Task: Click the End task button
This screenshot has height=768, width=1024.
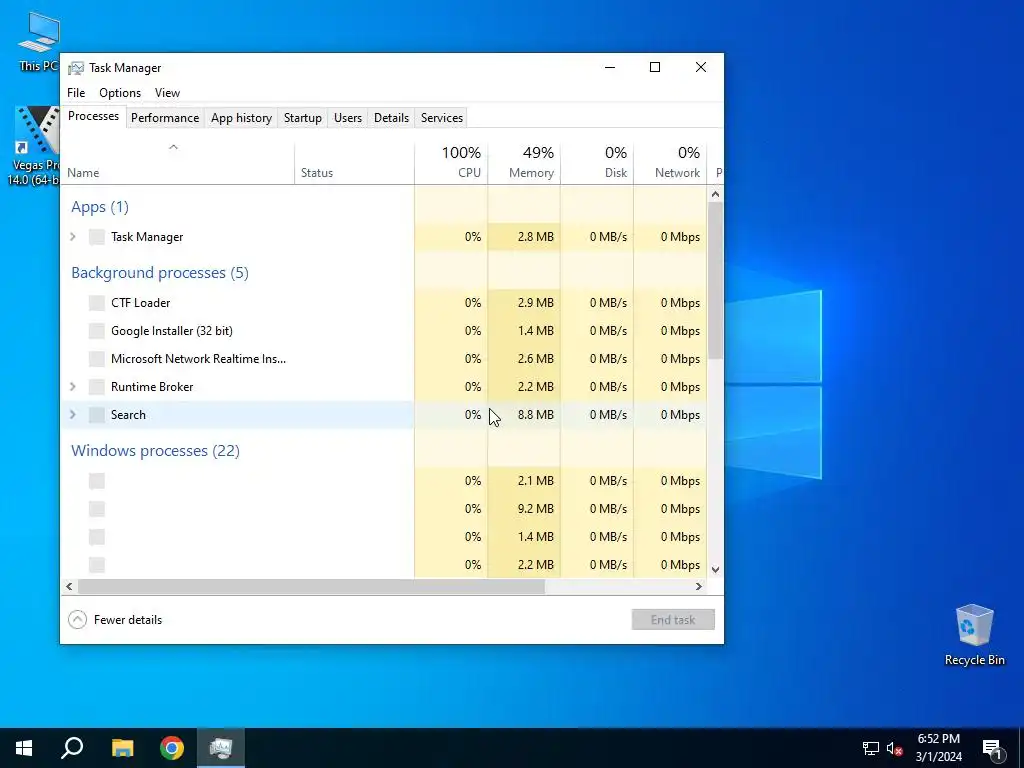Action: [673, 620]
